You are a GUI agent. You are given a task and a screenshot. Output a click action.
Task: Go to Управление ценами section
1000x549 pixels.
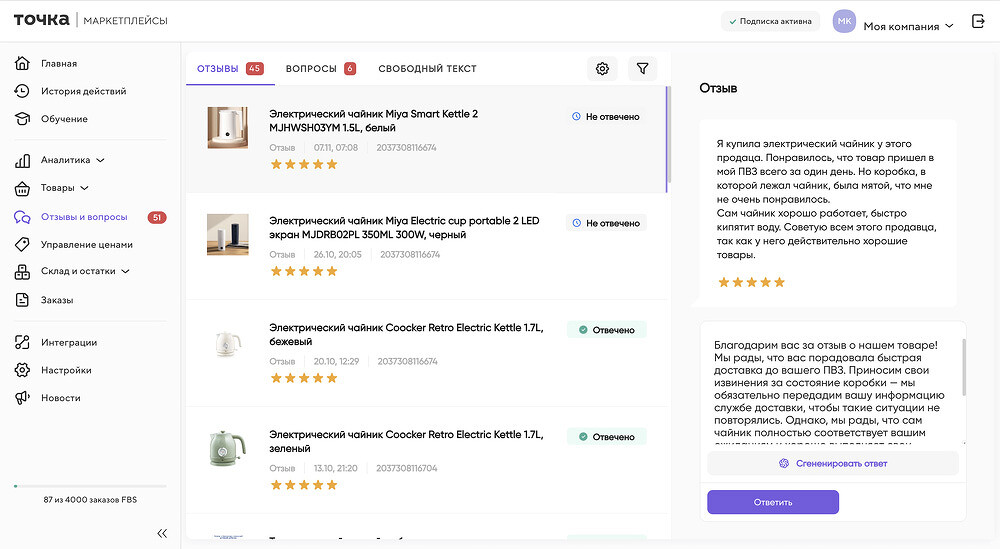coord(86,245)
